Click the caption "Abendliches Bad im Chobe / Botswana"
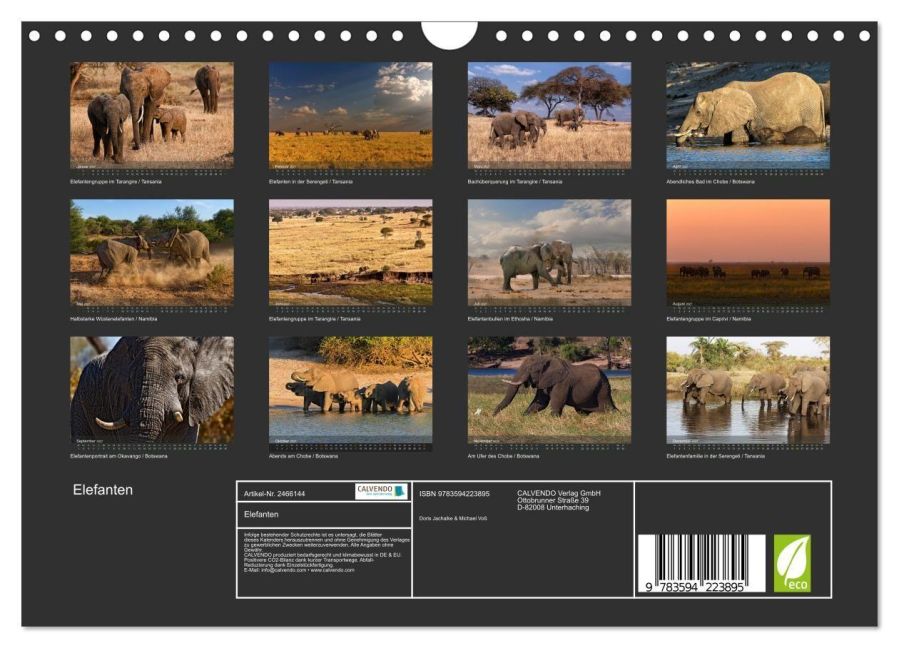The width and height of the screenshot is (899, 648). point(710,182)
